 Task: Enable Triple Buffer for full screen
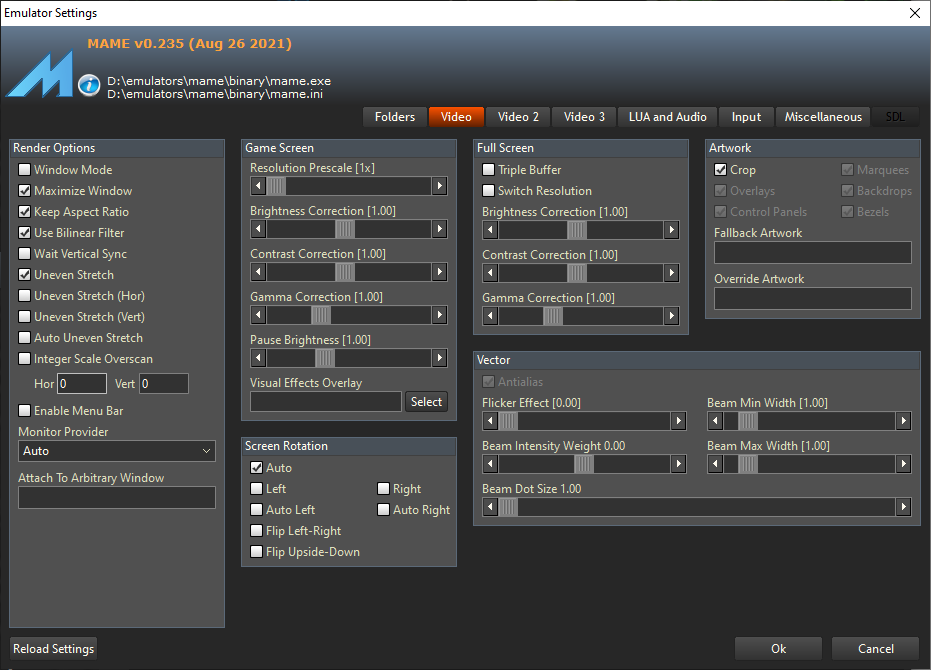[x=489, y=170]
